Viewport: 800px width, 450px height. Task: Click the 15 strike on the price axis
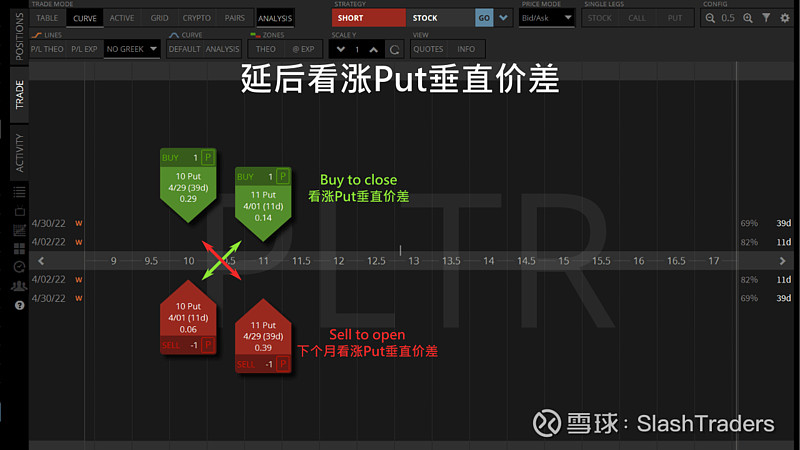564,261
